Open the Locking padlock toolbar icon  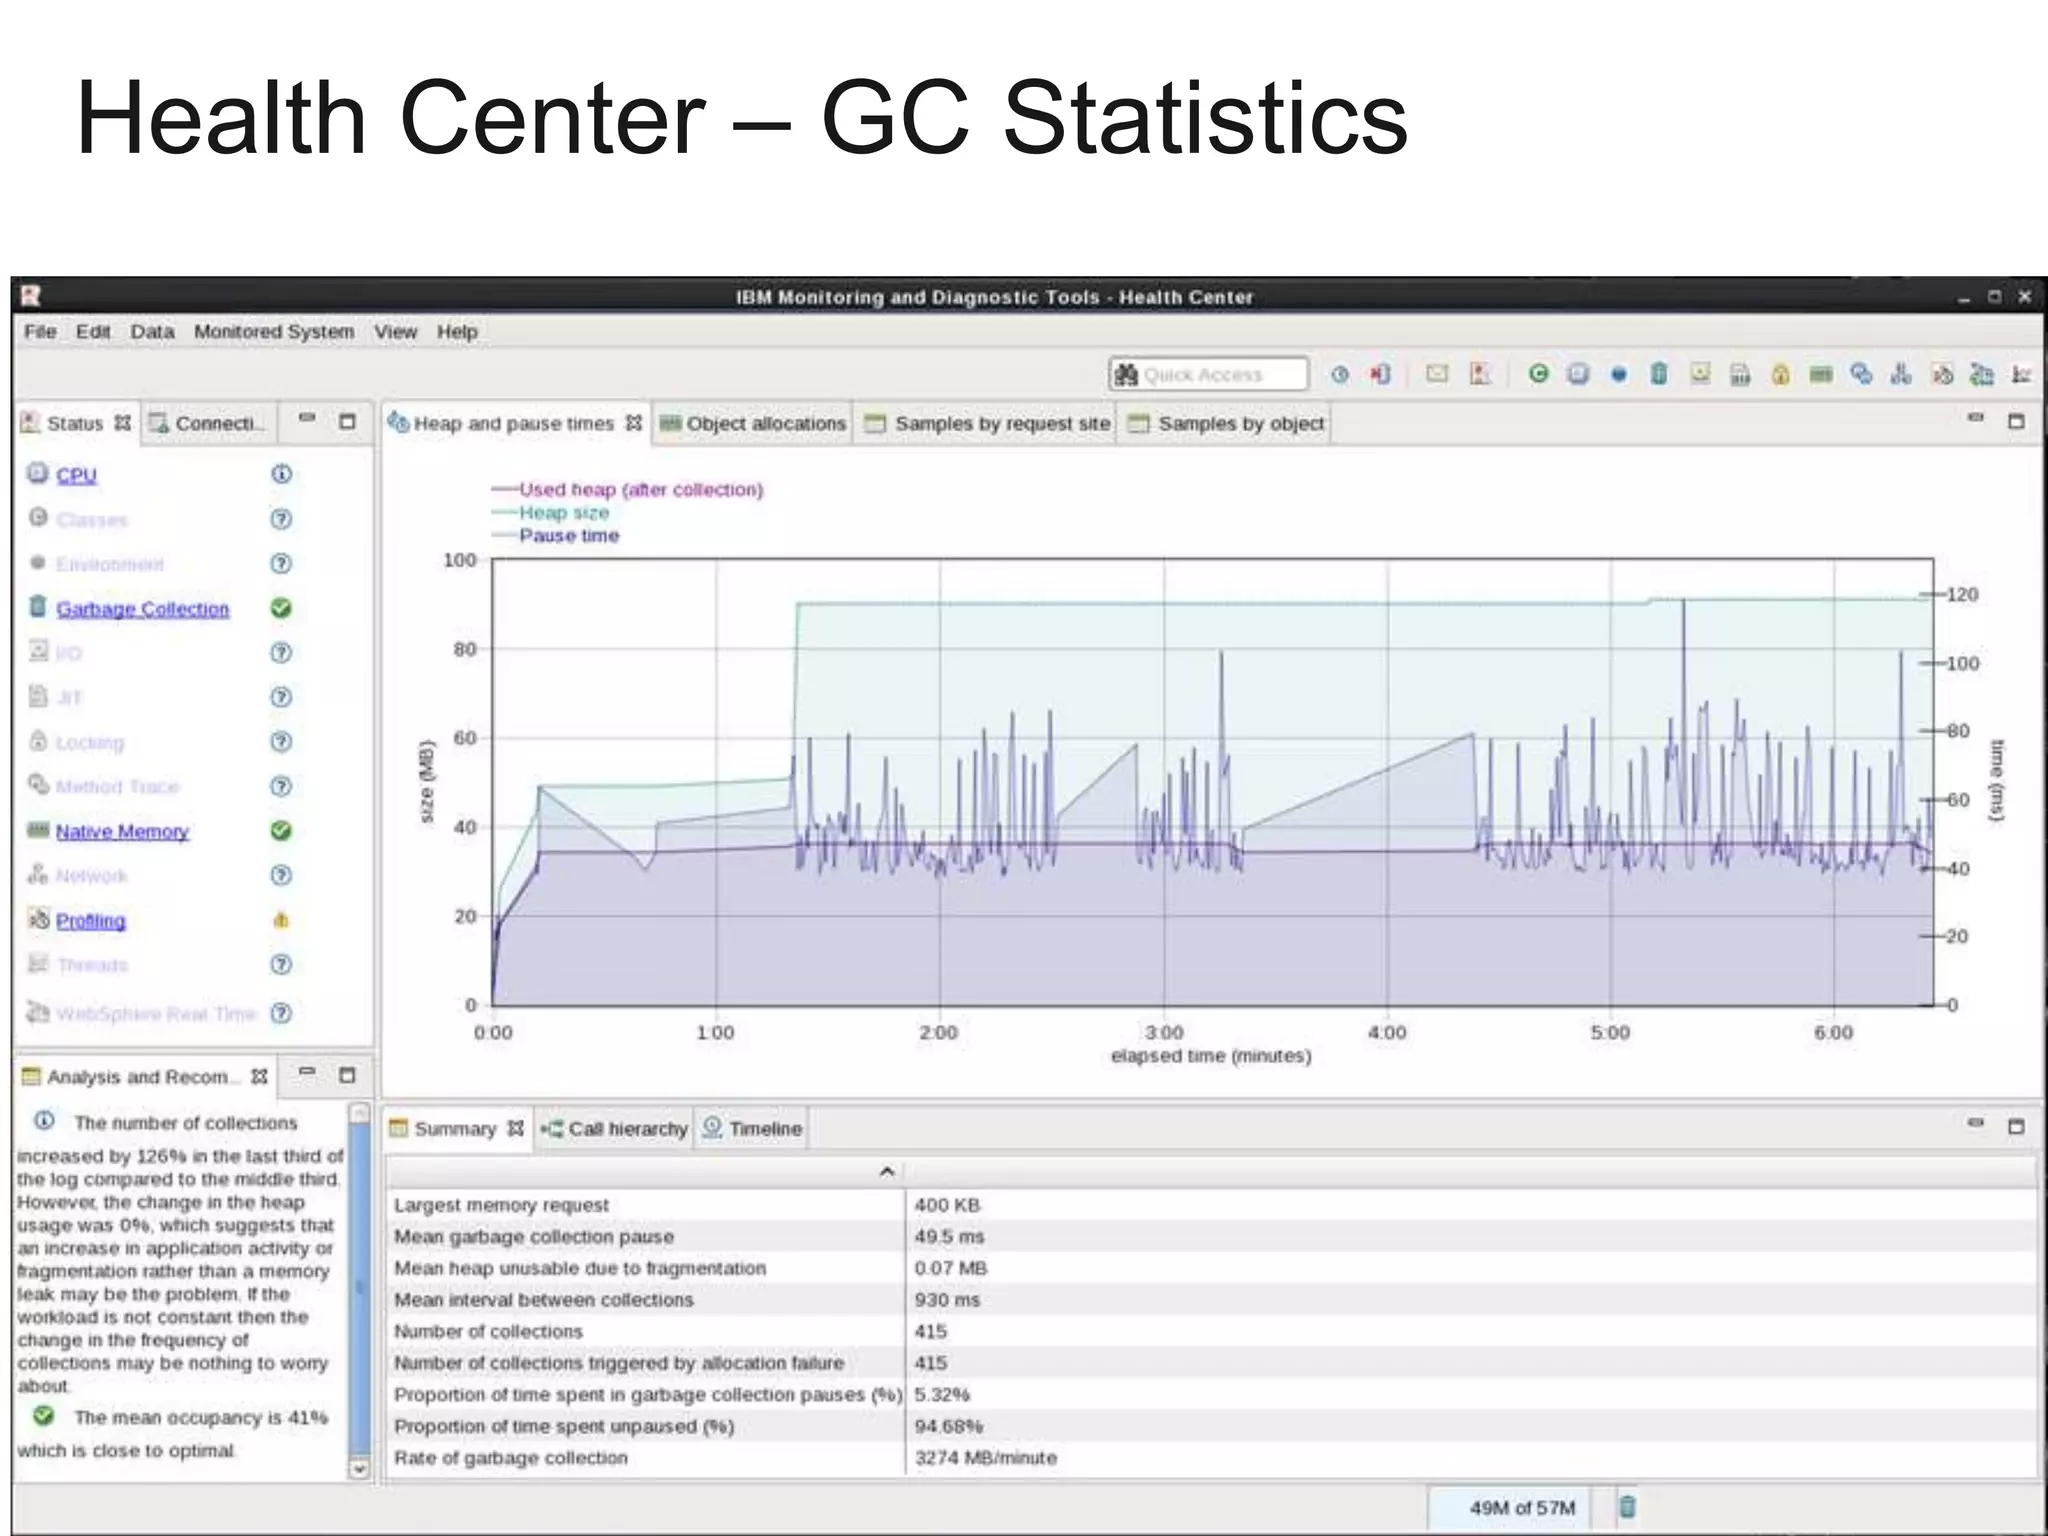(x=1780, y=375)
